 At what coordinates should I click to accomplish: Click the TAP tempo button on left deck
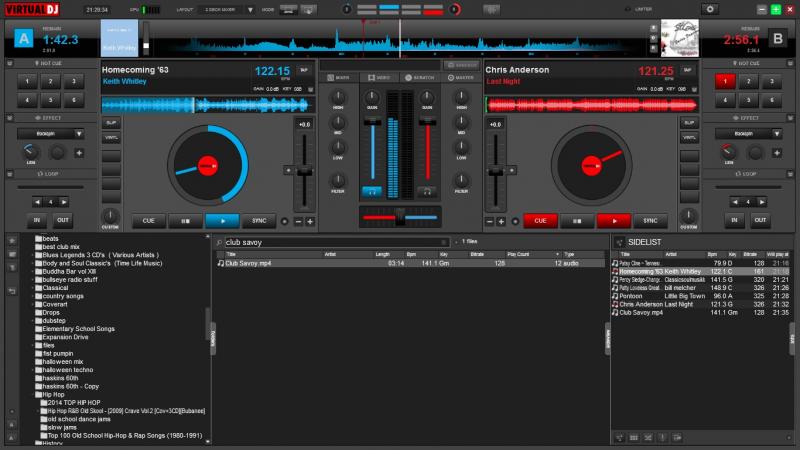[305, 72]
